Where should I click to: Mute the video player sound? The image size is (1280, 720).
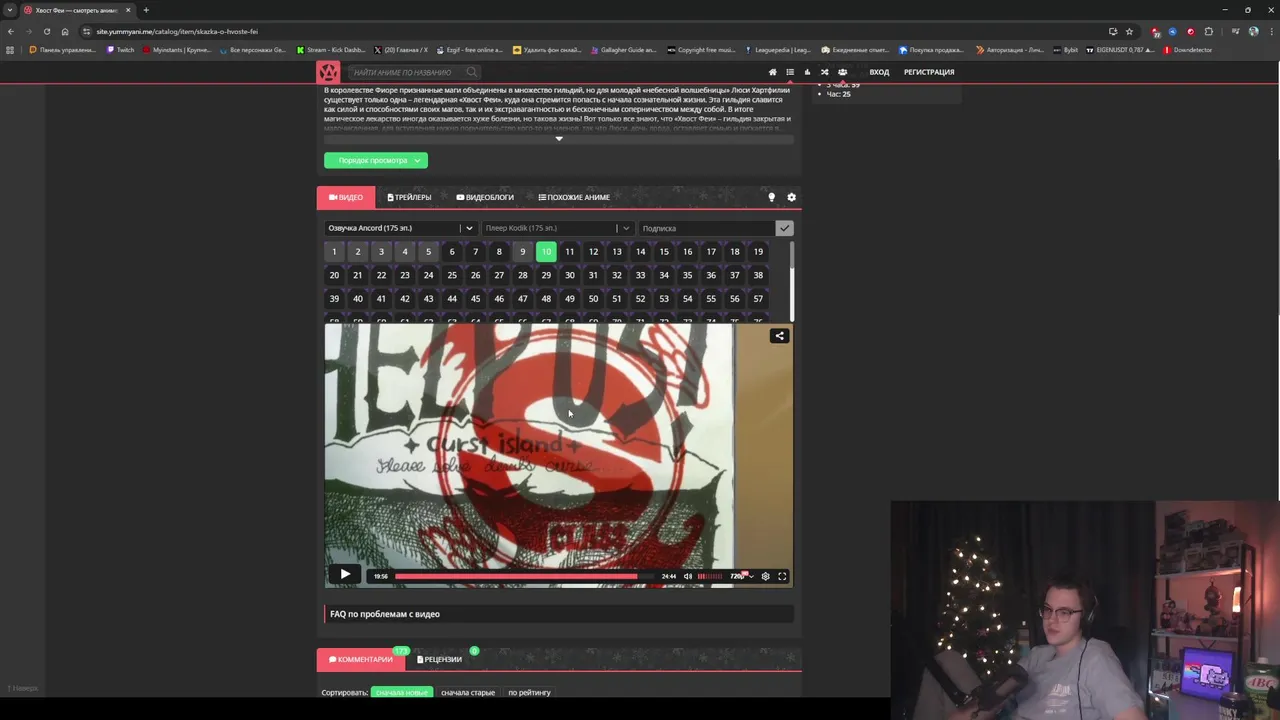coord(687,576)
